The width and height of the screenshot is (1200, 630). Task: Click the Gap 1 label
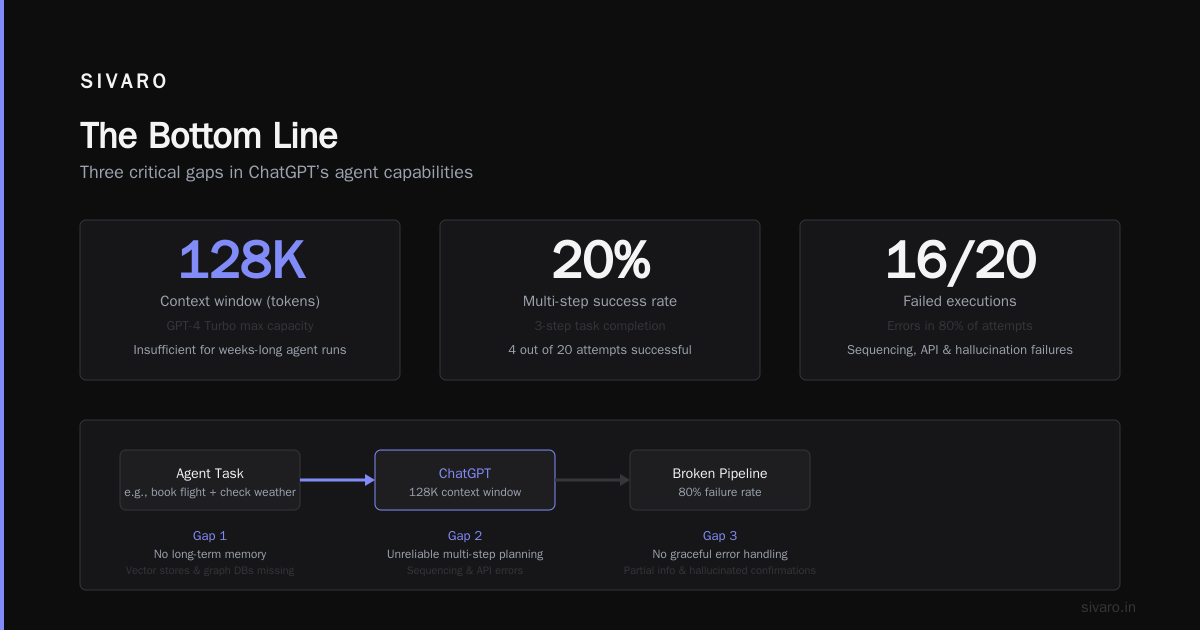pyautogui.click(x=210, y=536)
